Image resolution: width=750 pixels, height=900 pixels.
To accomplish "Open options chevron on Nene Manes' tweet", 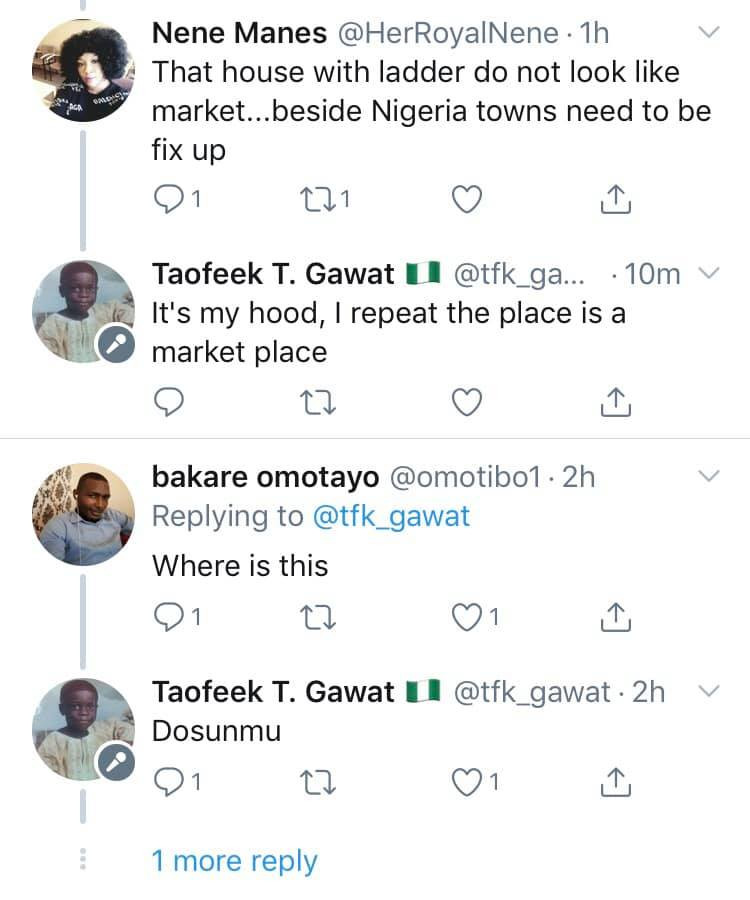I will coord(708,33).
